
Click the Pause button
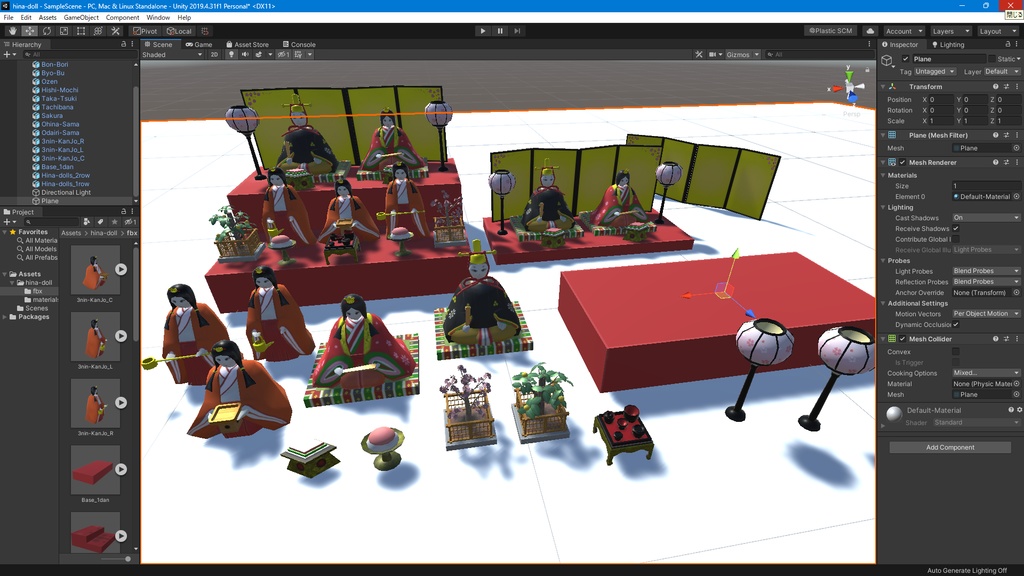click(500, 31)
